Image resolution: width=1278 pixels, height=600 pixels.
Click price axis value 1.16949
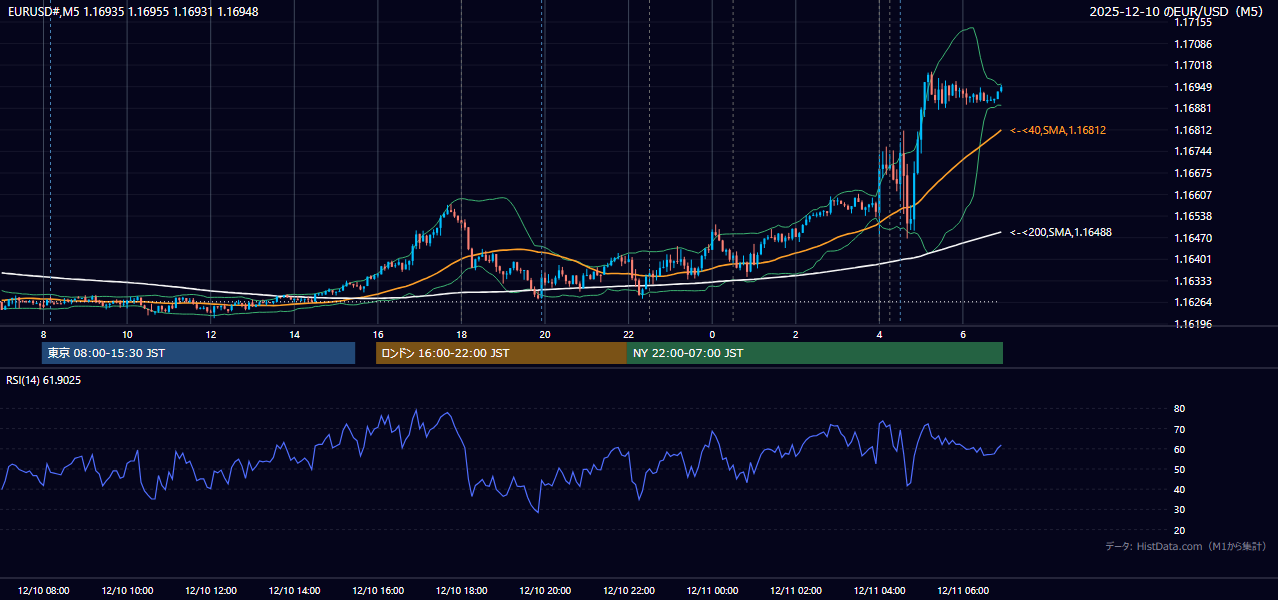(x=1193, y=87)
